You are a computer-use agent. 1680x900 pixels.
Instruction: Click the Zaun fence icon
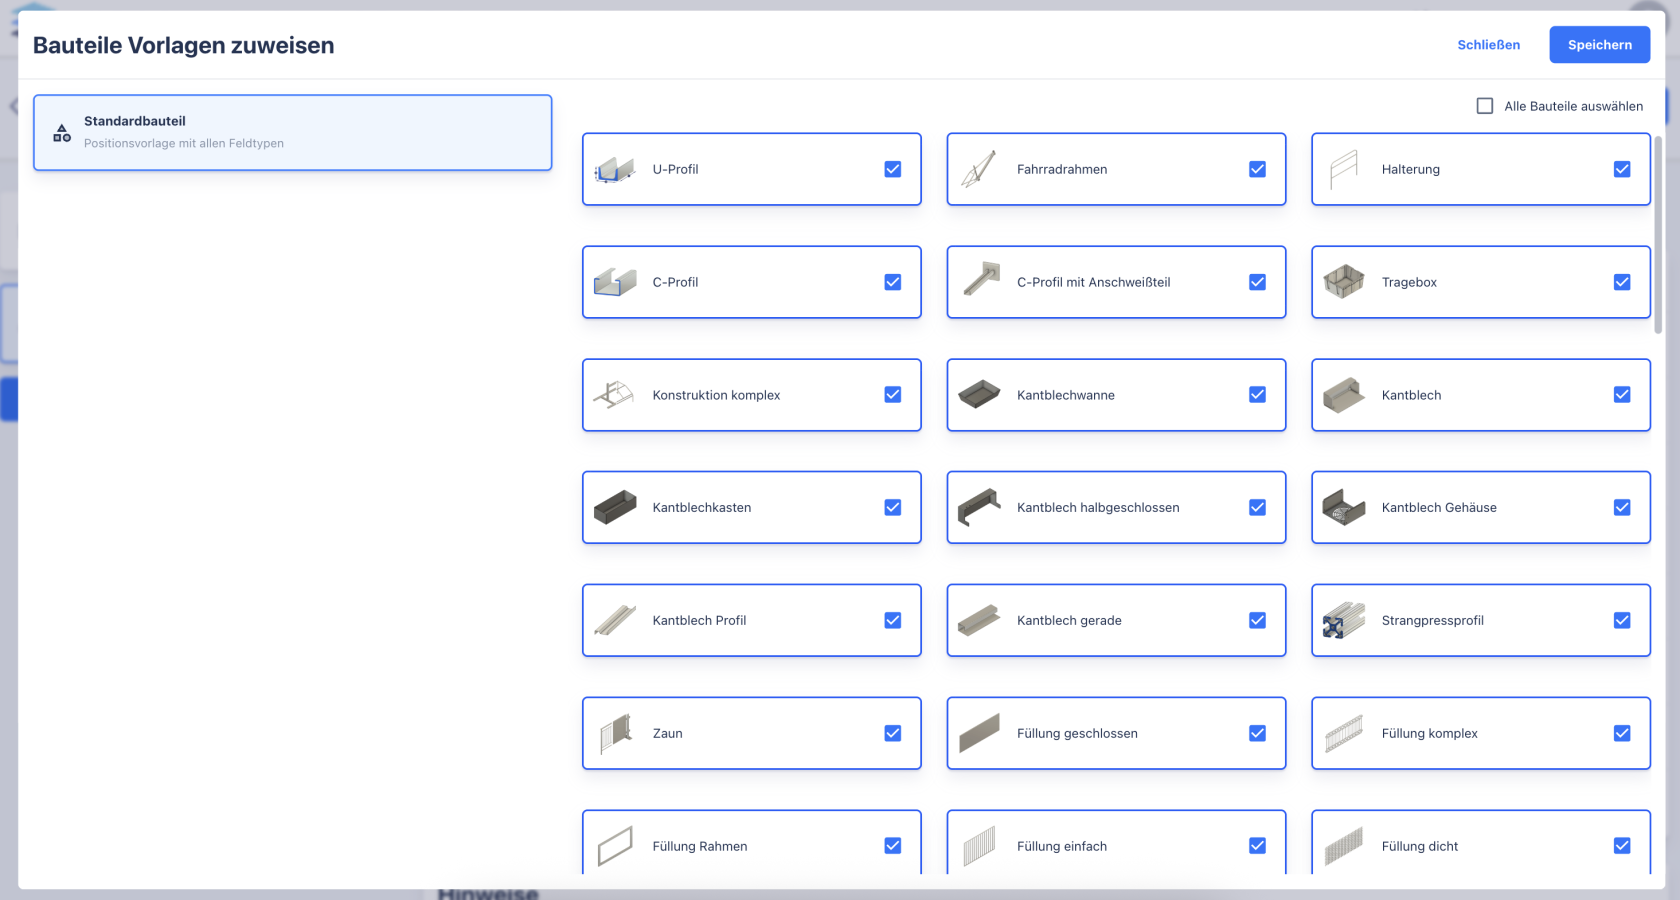coord(617,733)
